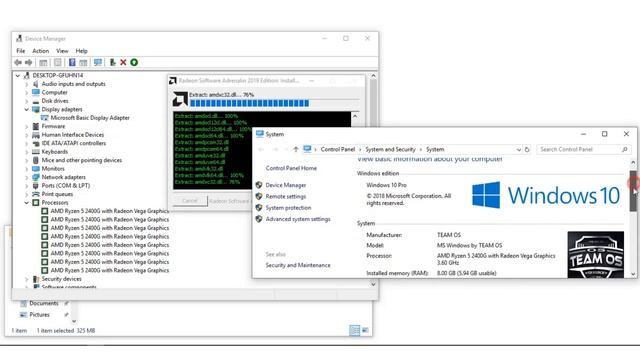Open the Action menu in Device Manager
The height and width of the screenshot is (360, 640).
40,51
